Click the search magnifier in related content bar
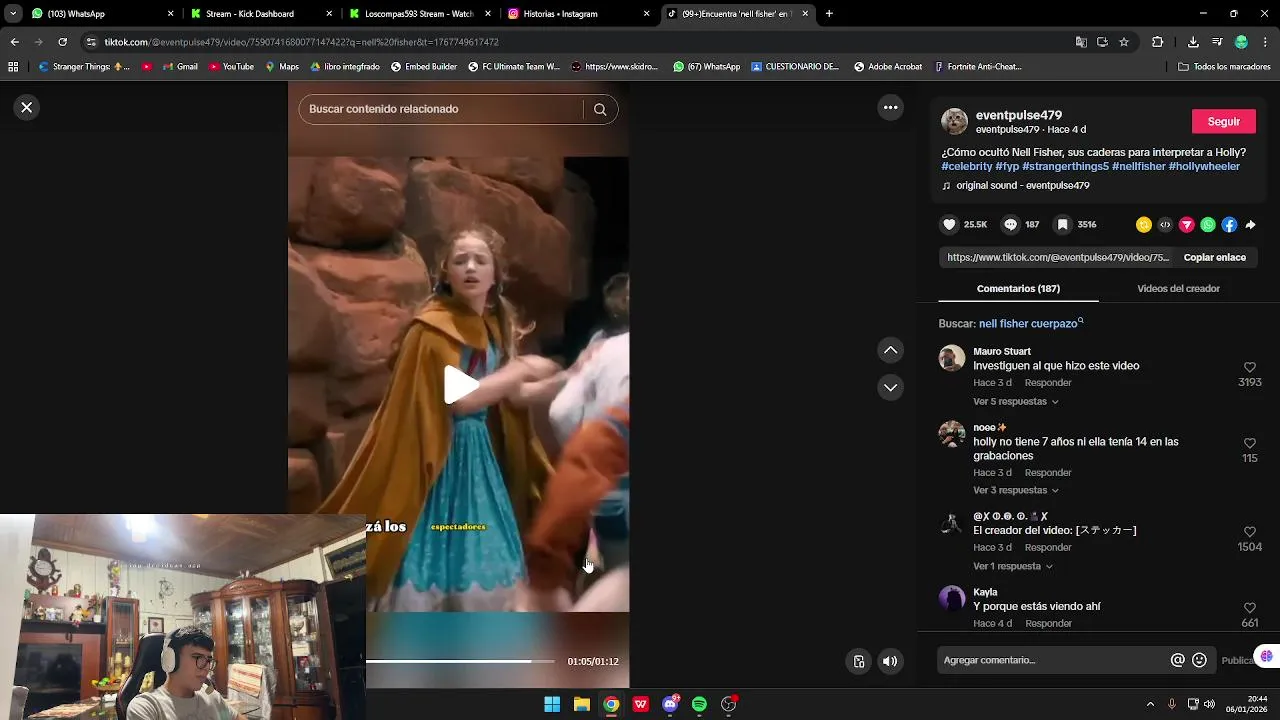Image resolution: width=1280 pixels, height=720 pixels. coord(600,109)
